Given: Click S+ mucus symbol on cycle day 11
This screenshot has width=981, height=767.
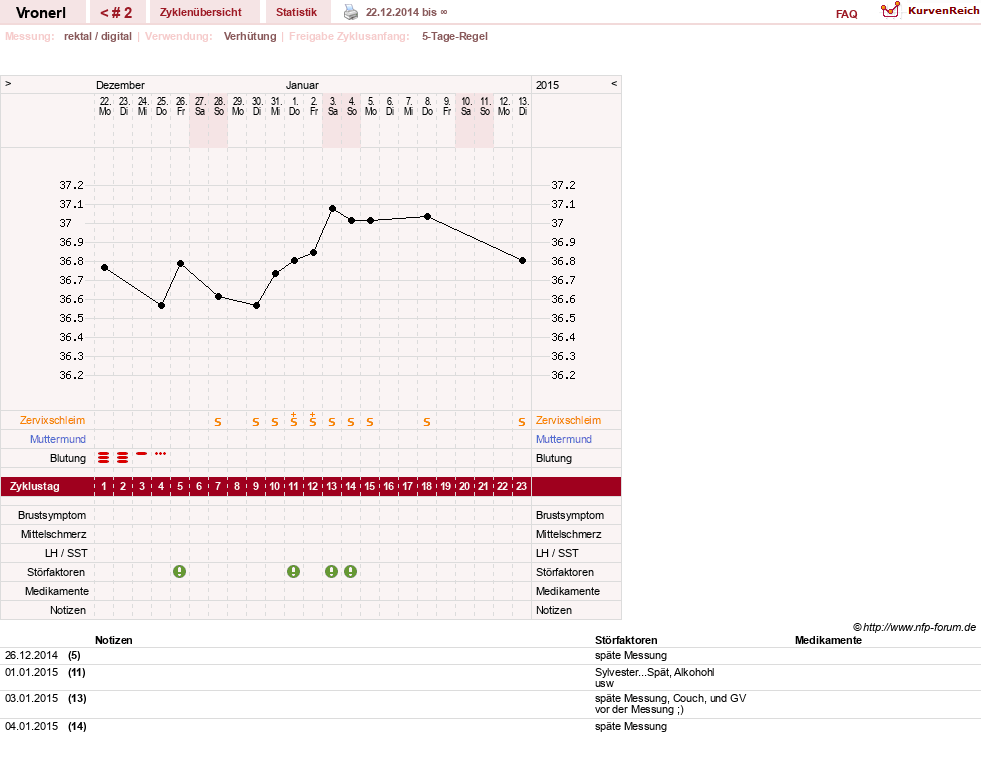Looking at the screenshot, I should [293, 420].
